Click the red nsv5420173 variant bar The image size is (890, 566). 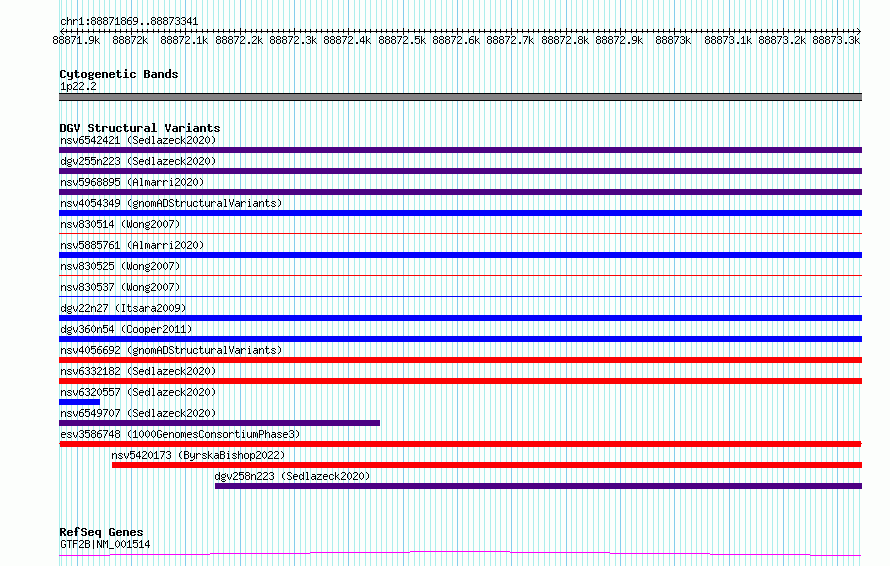(x=487, y=465)
